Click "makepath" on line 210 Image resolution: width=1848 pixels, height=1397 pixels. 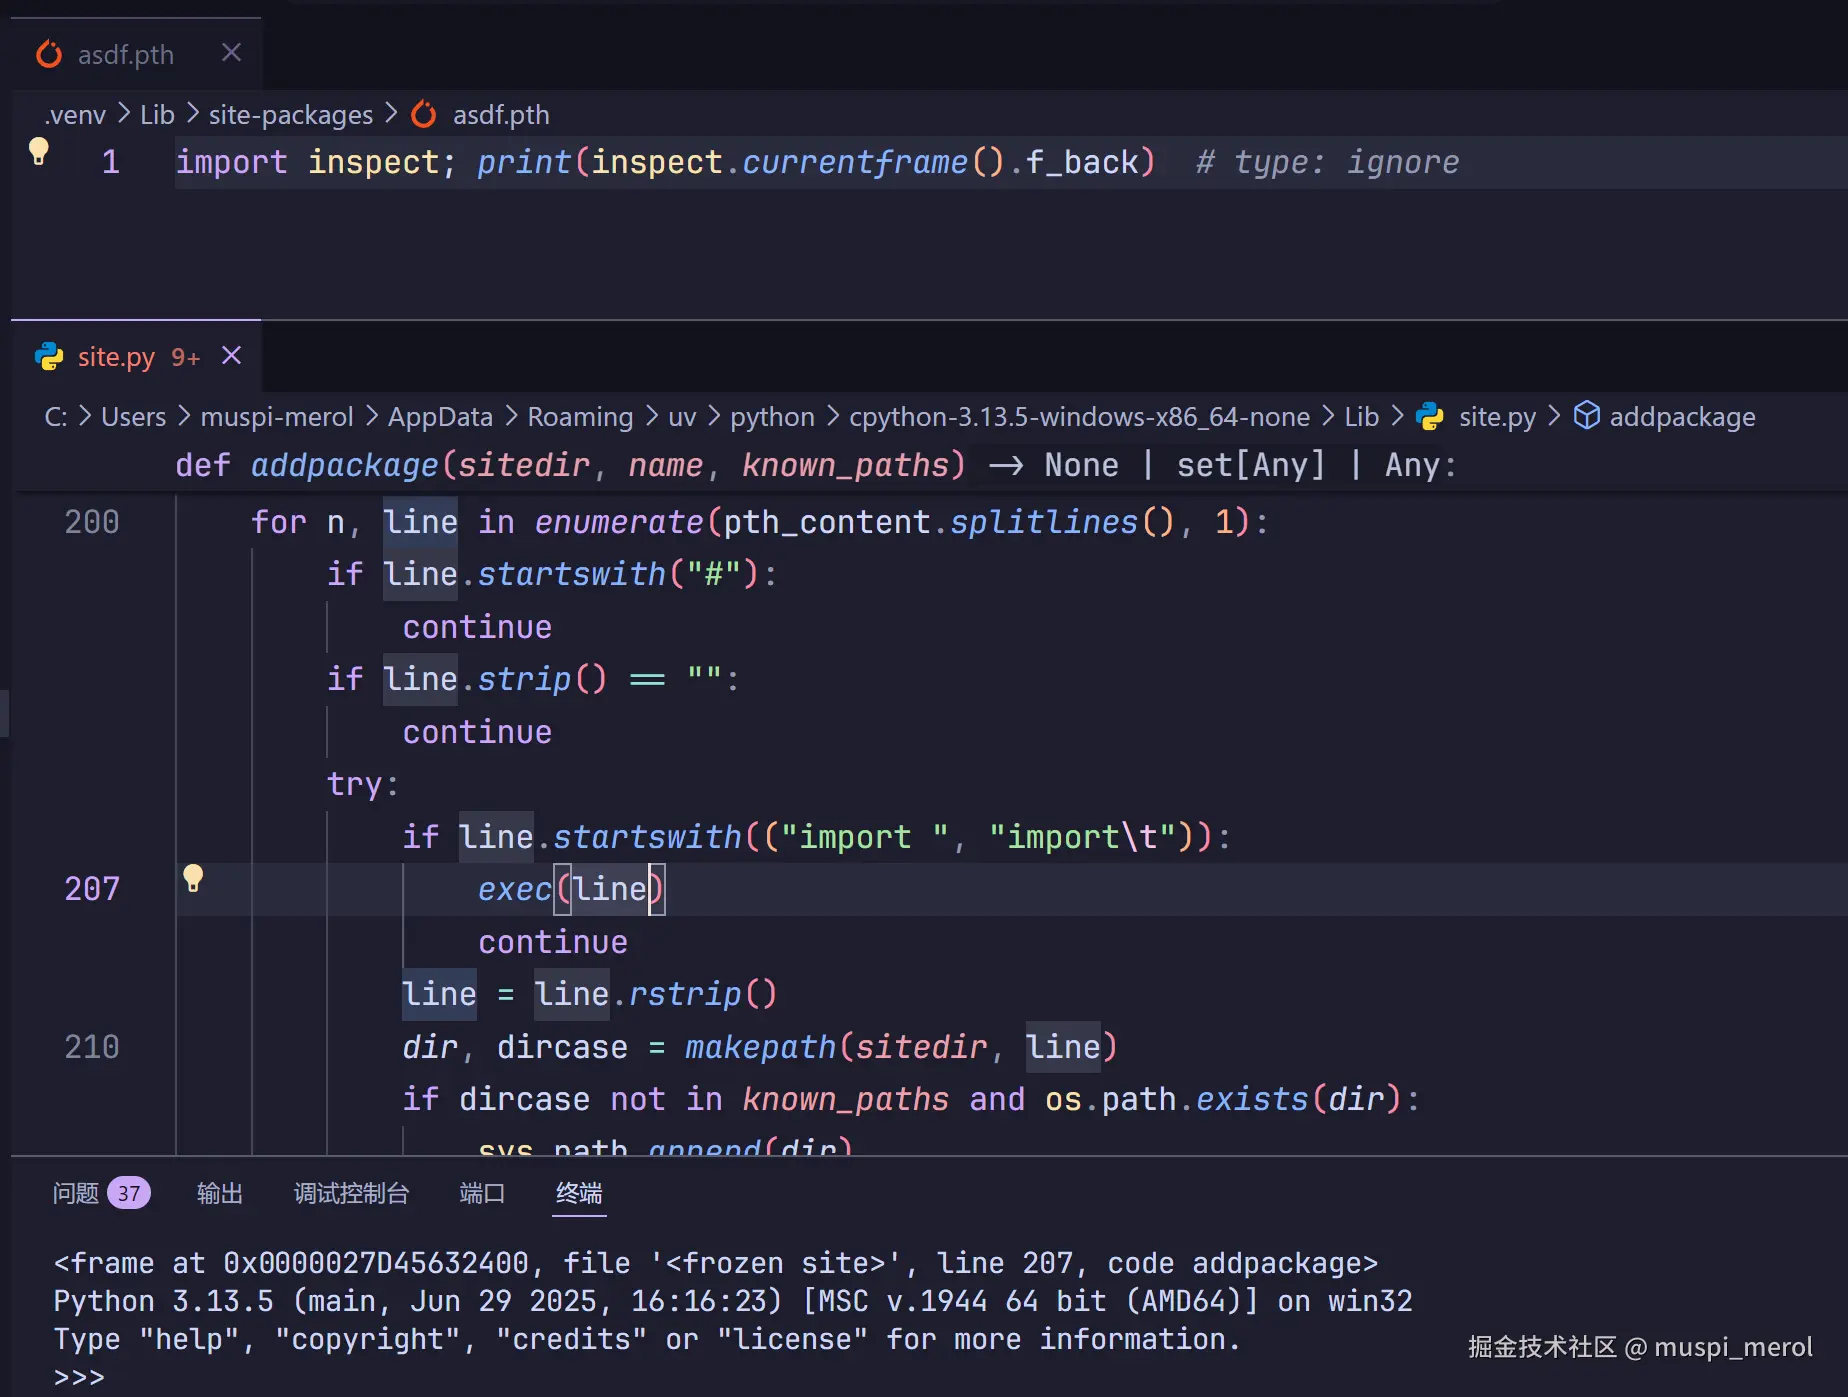(x=760, y=1047)
